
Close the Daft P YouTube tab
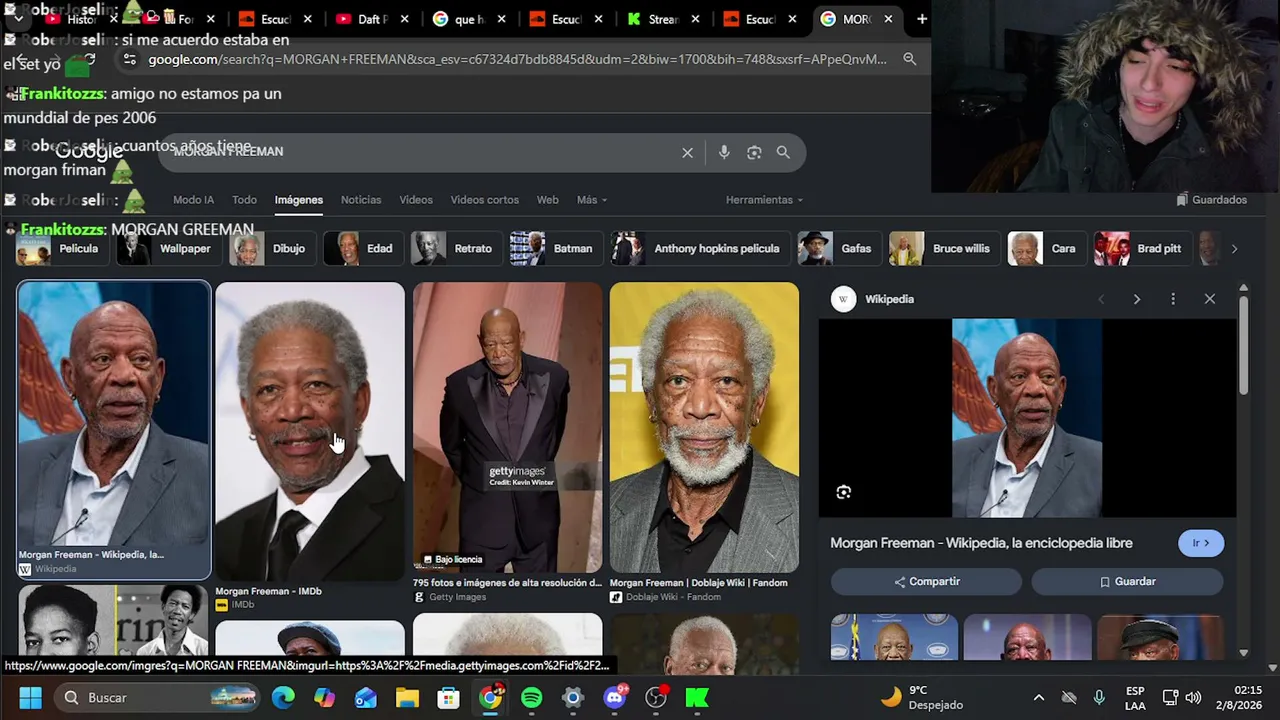[404, 19]
